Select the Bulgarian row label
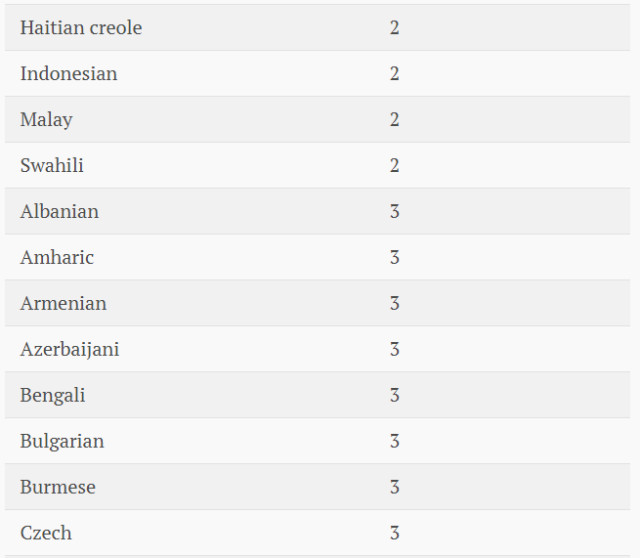 (62, 442)
